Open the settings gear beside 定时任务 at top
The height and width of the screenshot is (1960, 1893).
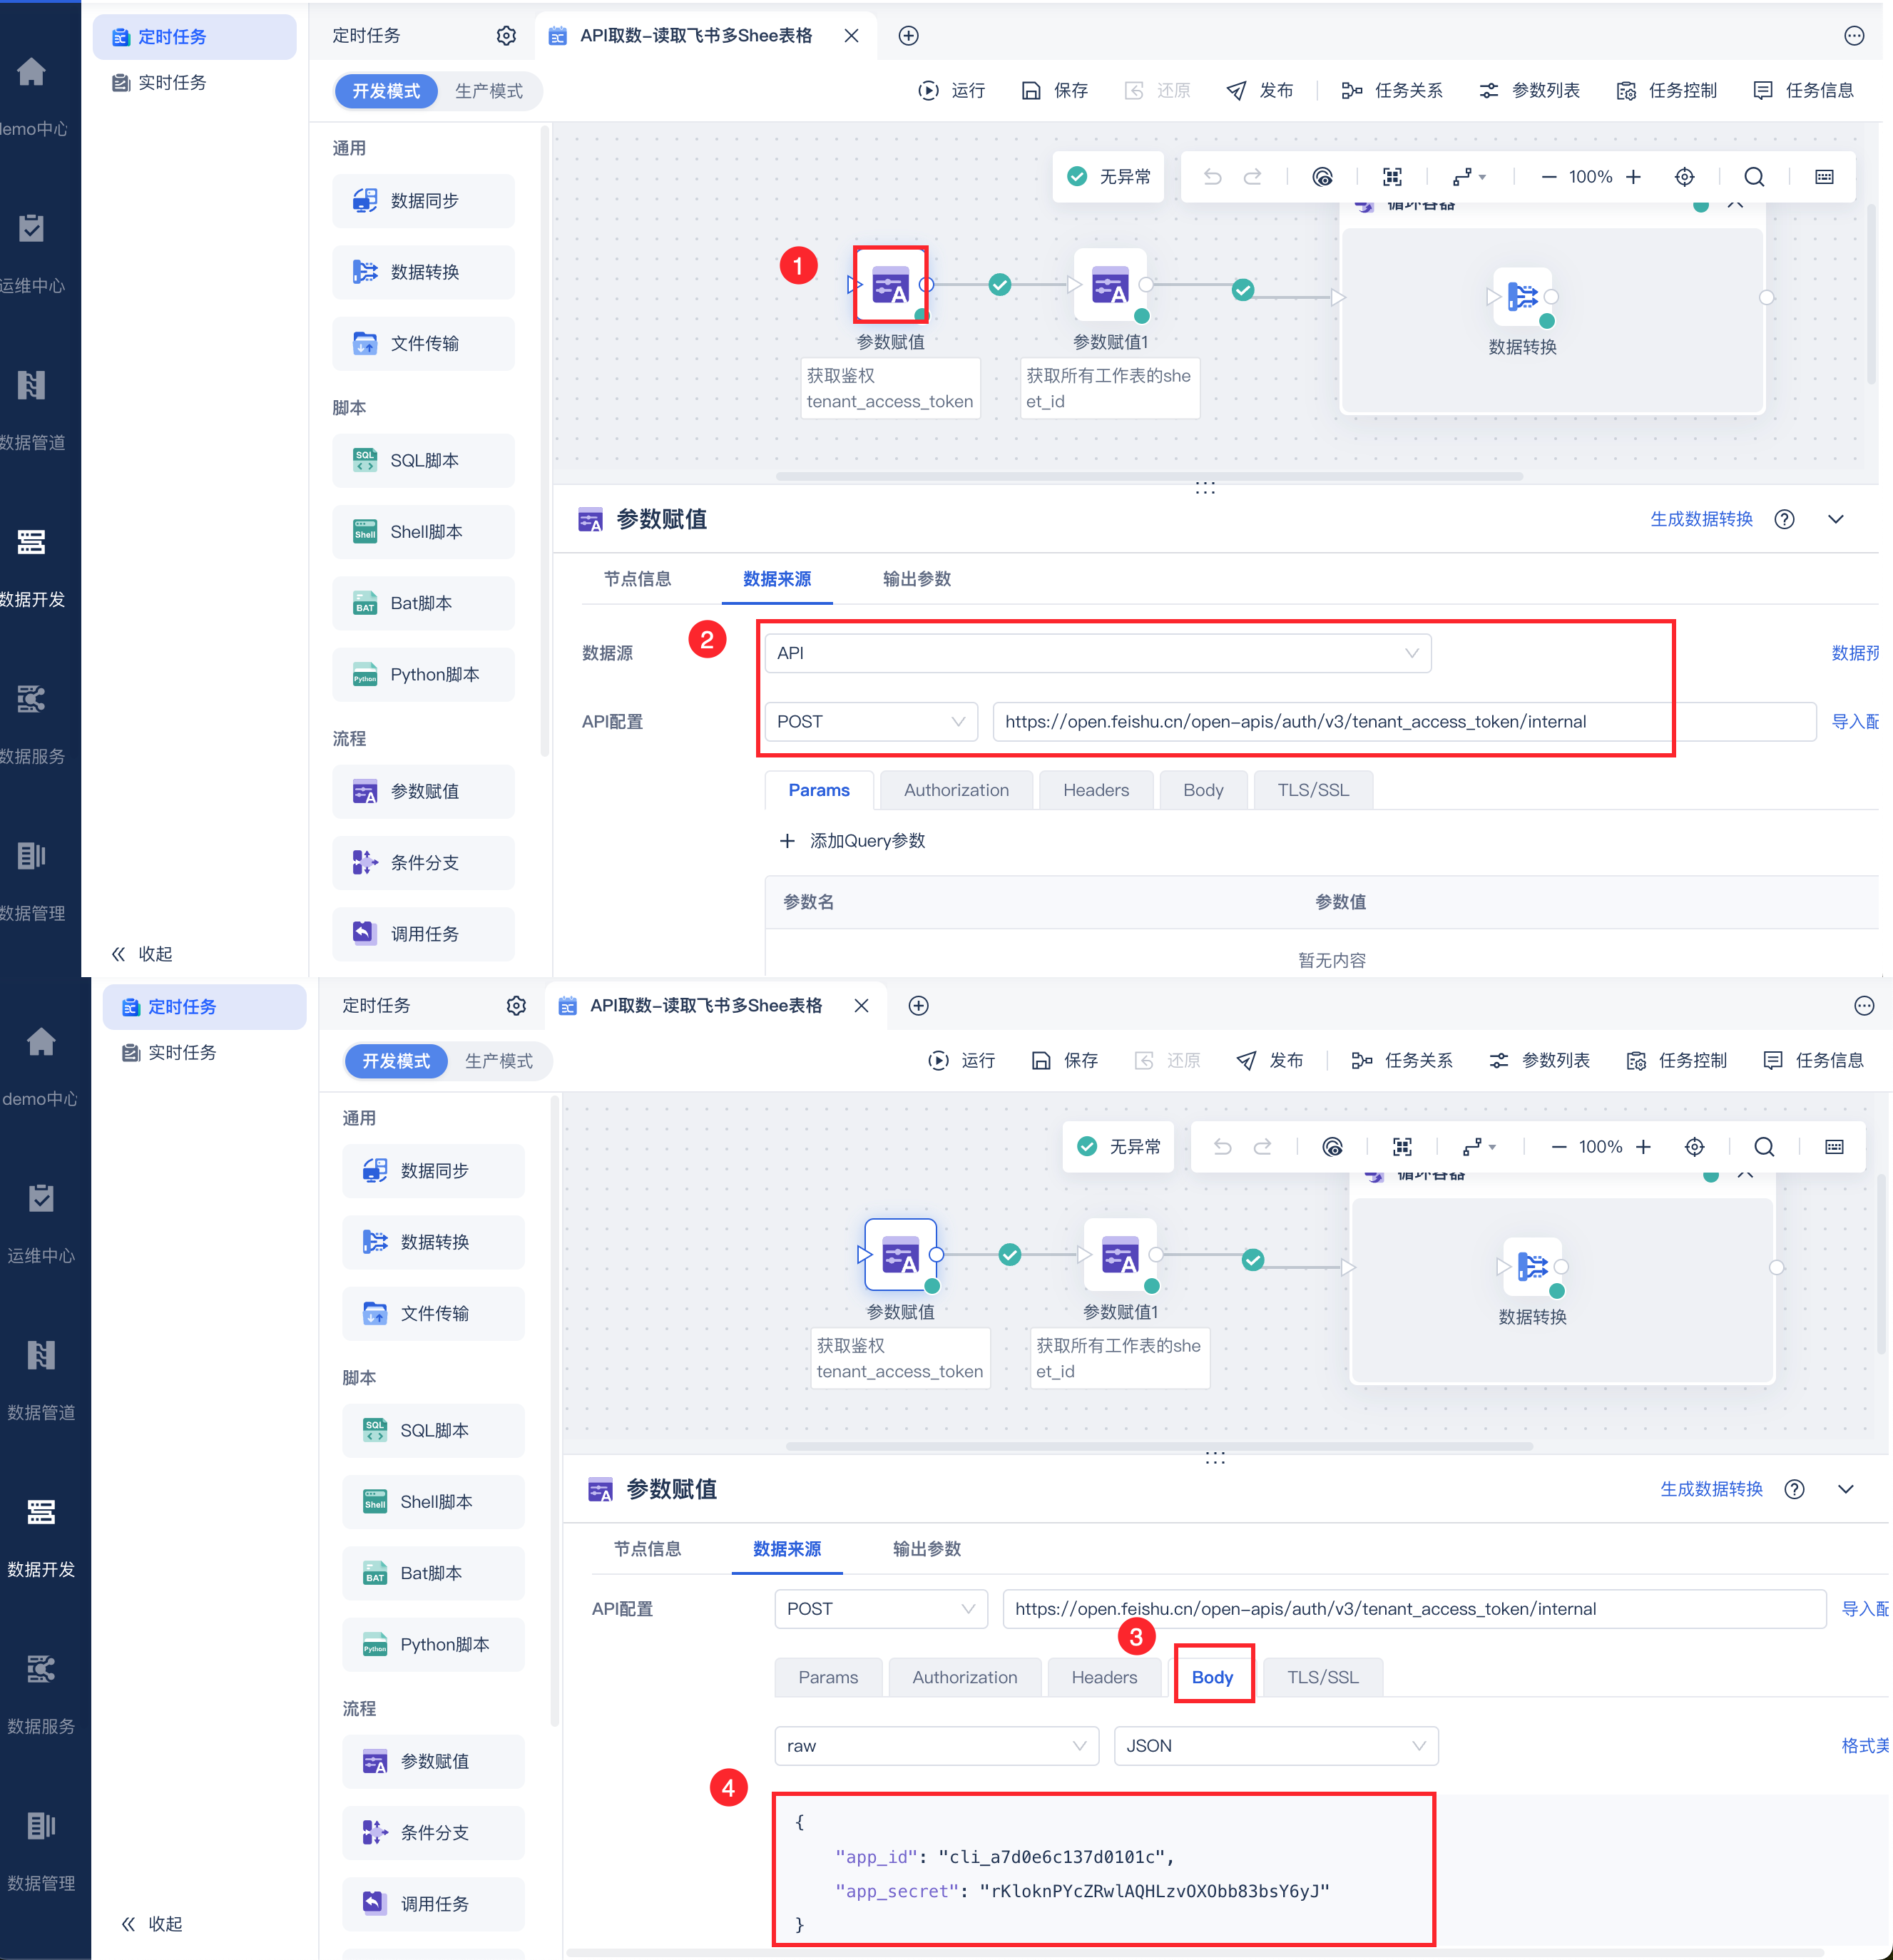click(506, 36)
